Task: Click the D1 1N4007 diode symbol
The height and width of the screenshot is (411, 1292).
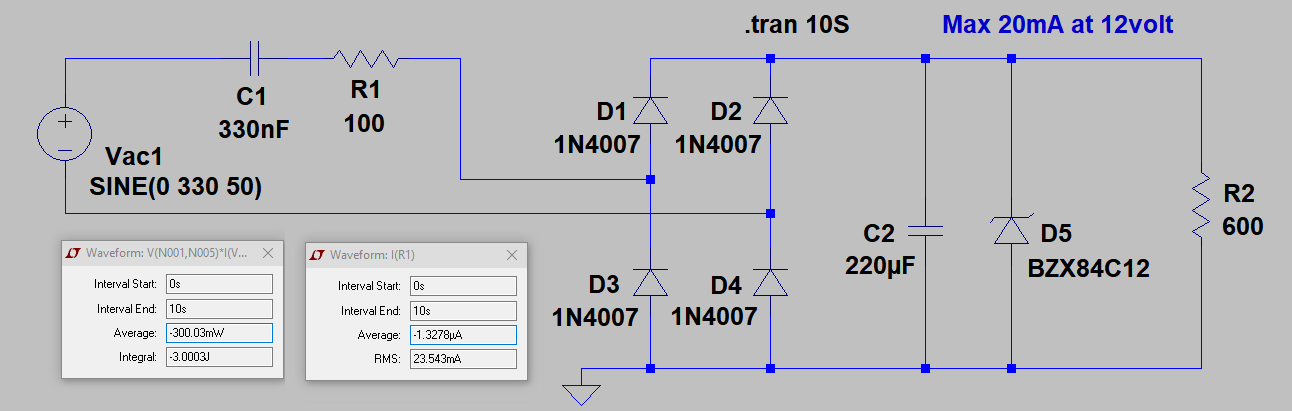Action: coord(651,110)
